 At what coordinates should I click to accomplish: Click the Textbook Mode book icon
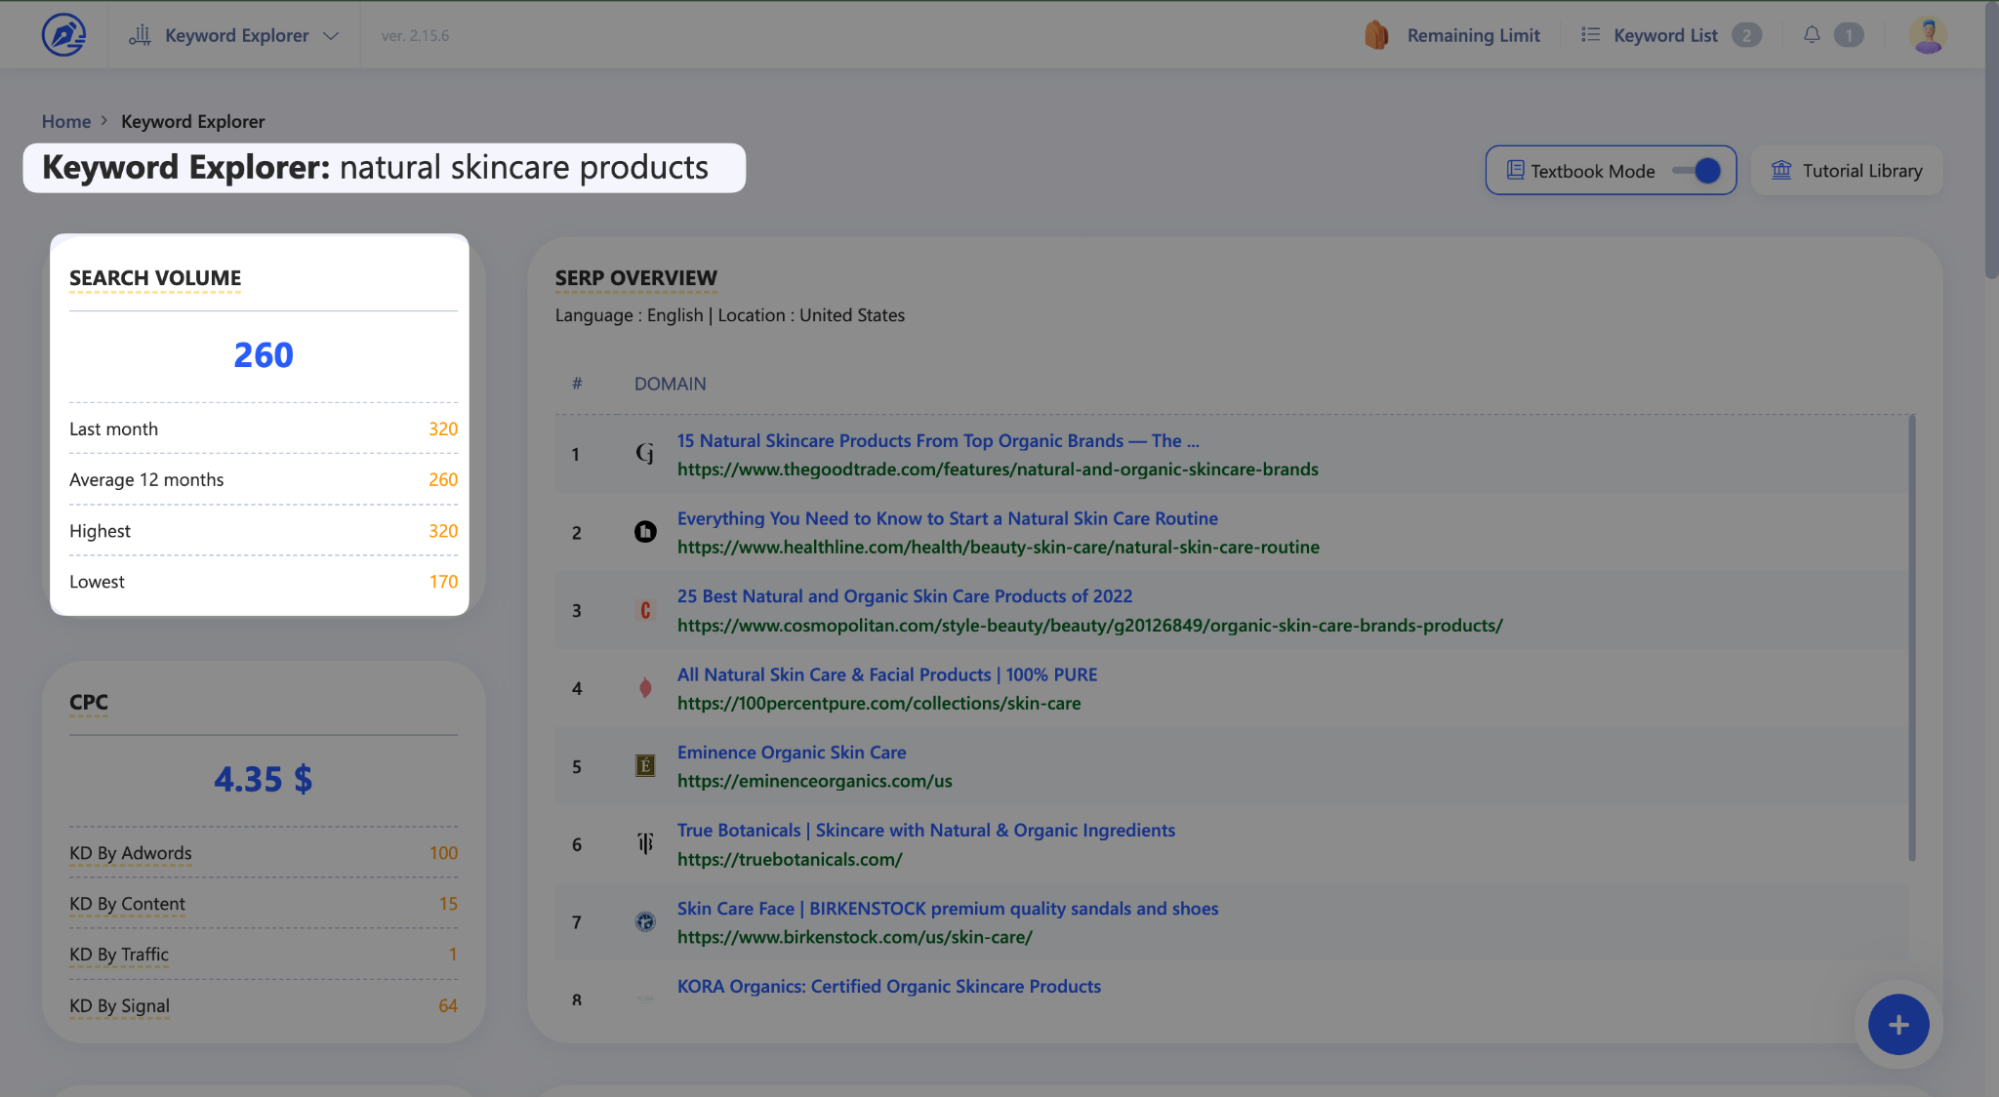(x=1515, y=170)
